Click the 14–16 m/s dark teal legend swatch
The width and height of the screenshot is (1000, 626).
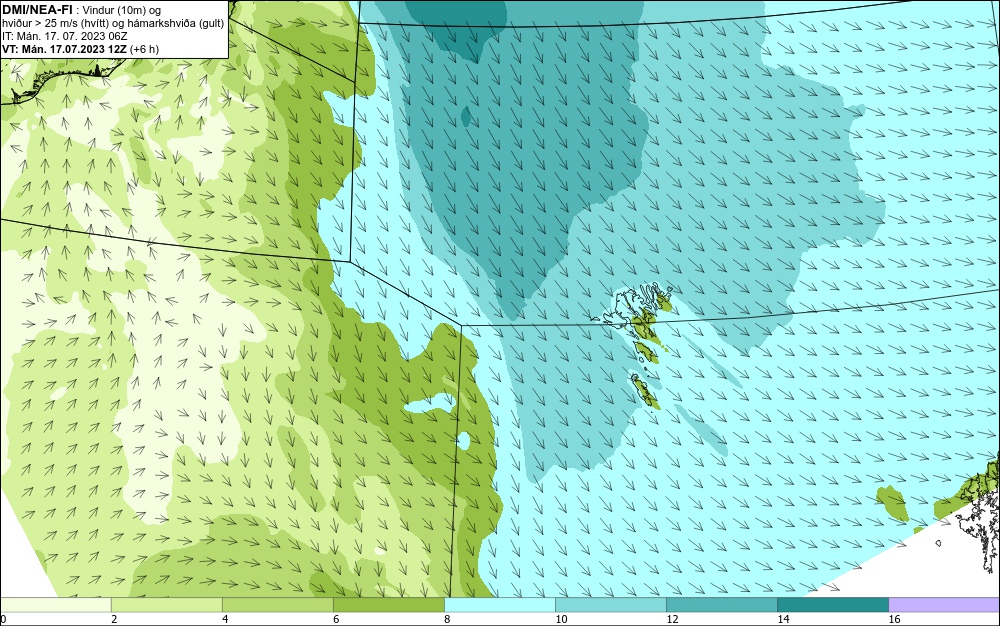pos(832,604)
